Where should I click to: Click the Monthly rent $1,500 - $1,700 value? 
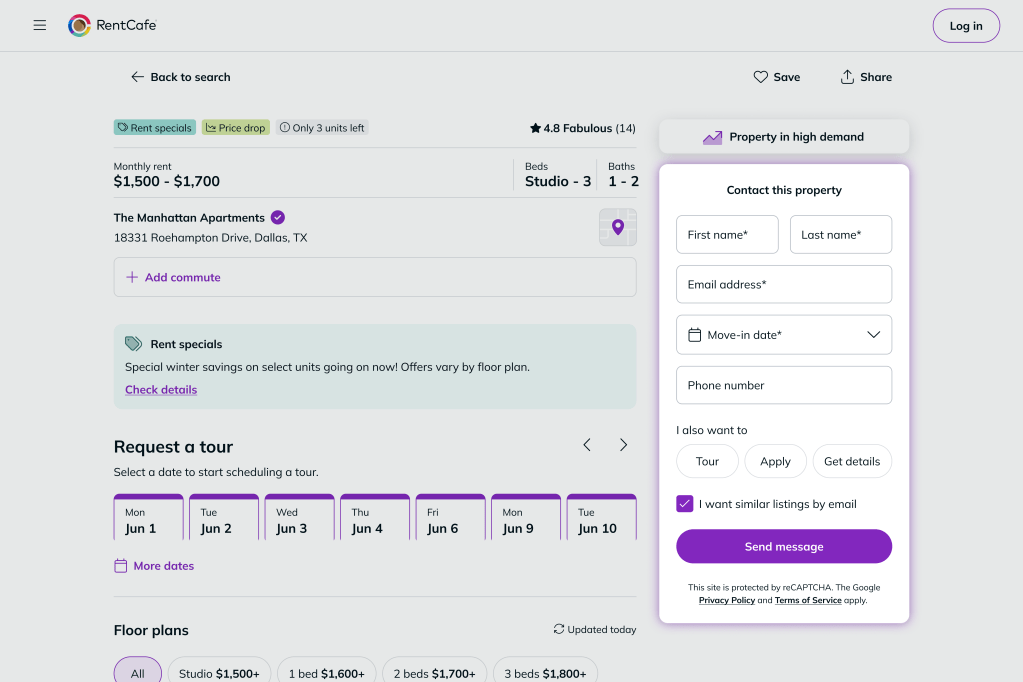[166, 181]
